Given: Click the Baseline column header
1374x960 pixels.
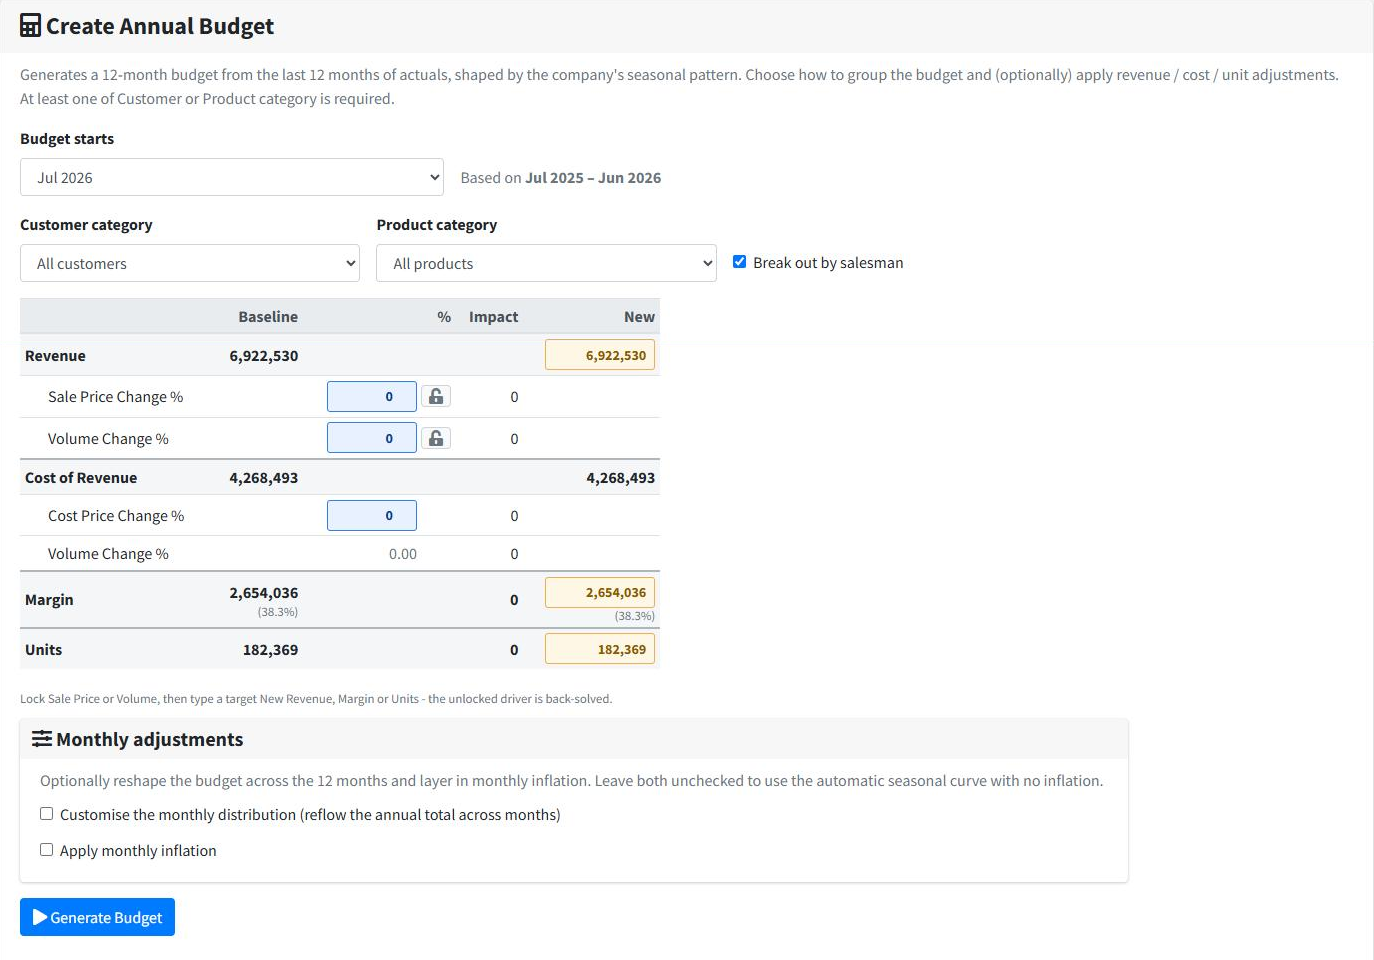Looking at the screenshot, I should pos(268,316).
